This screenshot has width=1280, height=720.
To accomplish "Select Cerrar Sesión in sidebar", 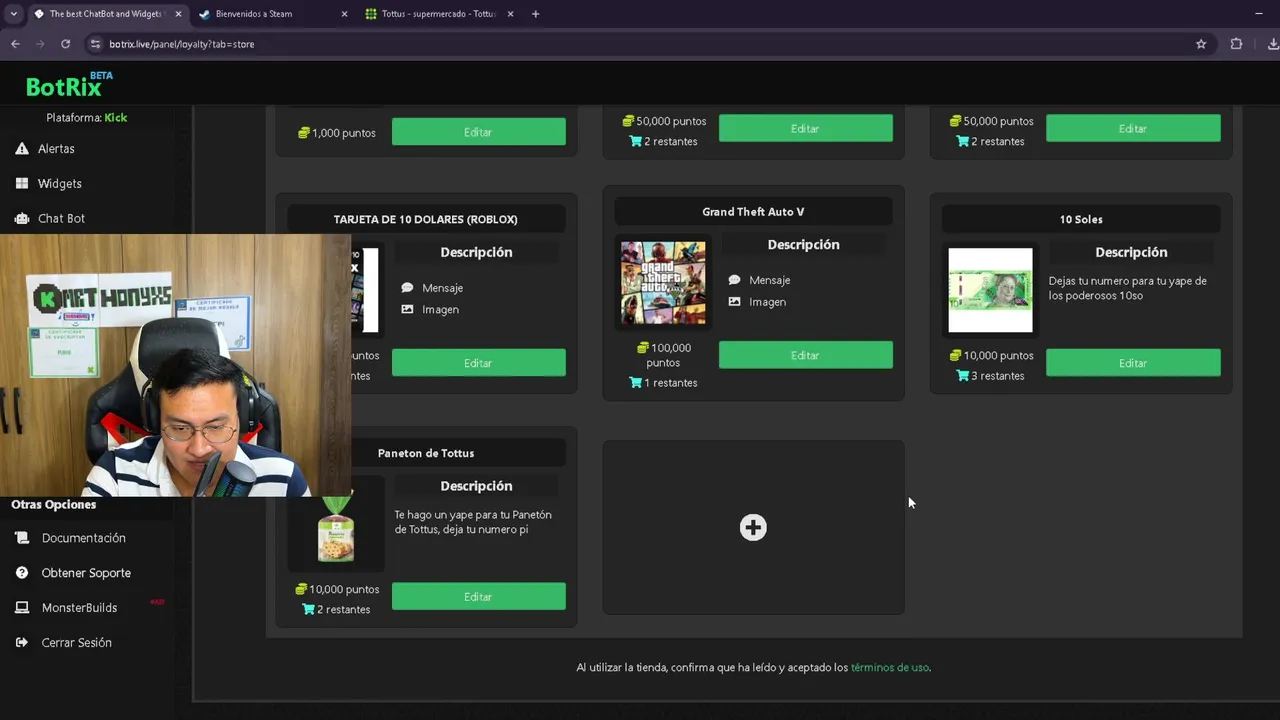I will (76, 643).
